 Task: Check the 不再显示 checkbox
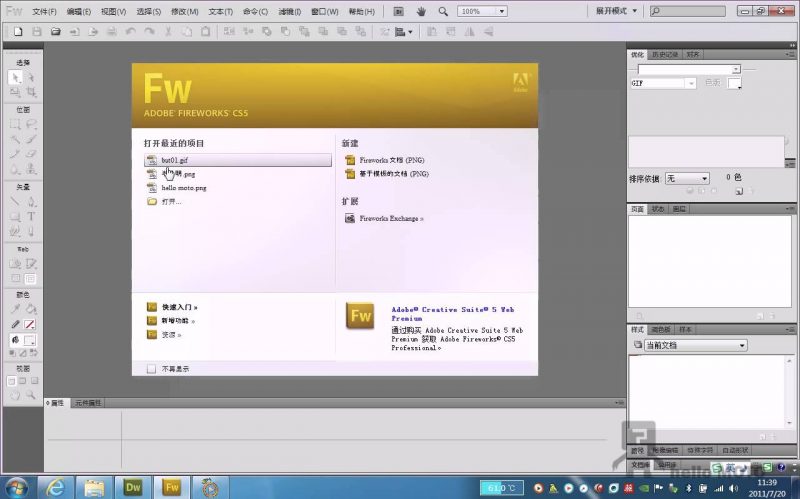pos(152,368)
